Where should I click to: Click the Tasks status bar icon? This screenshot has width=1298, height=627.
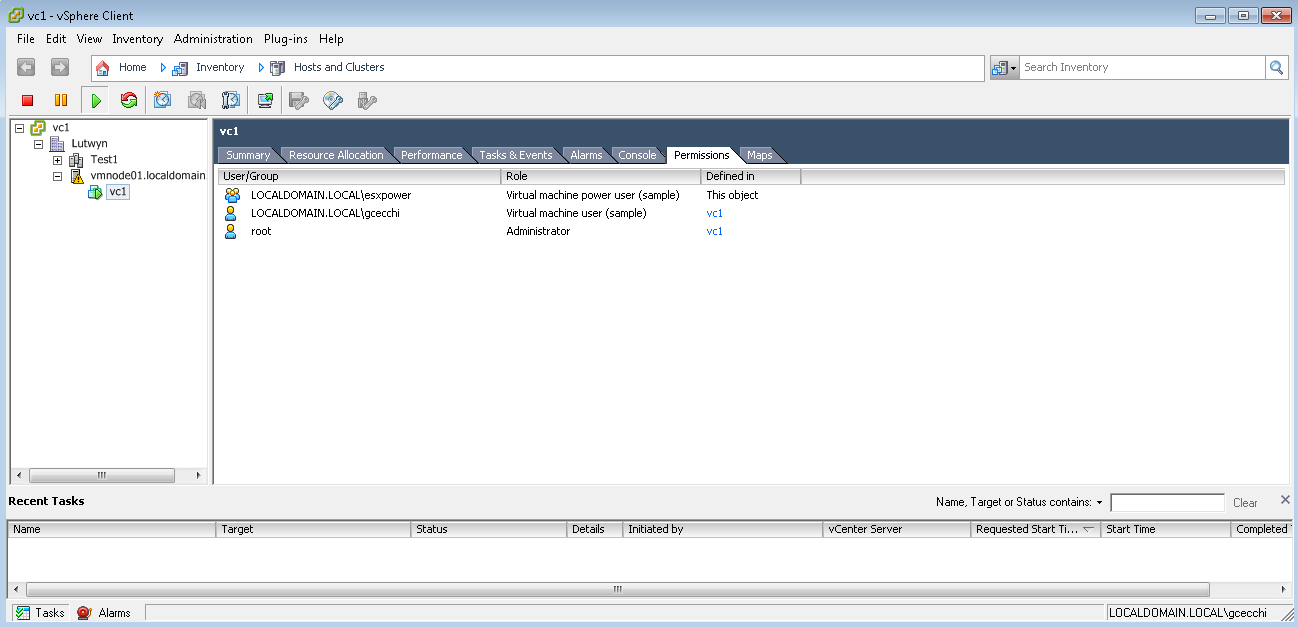[x=23, y=613]
